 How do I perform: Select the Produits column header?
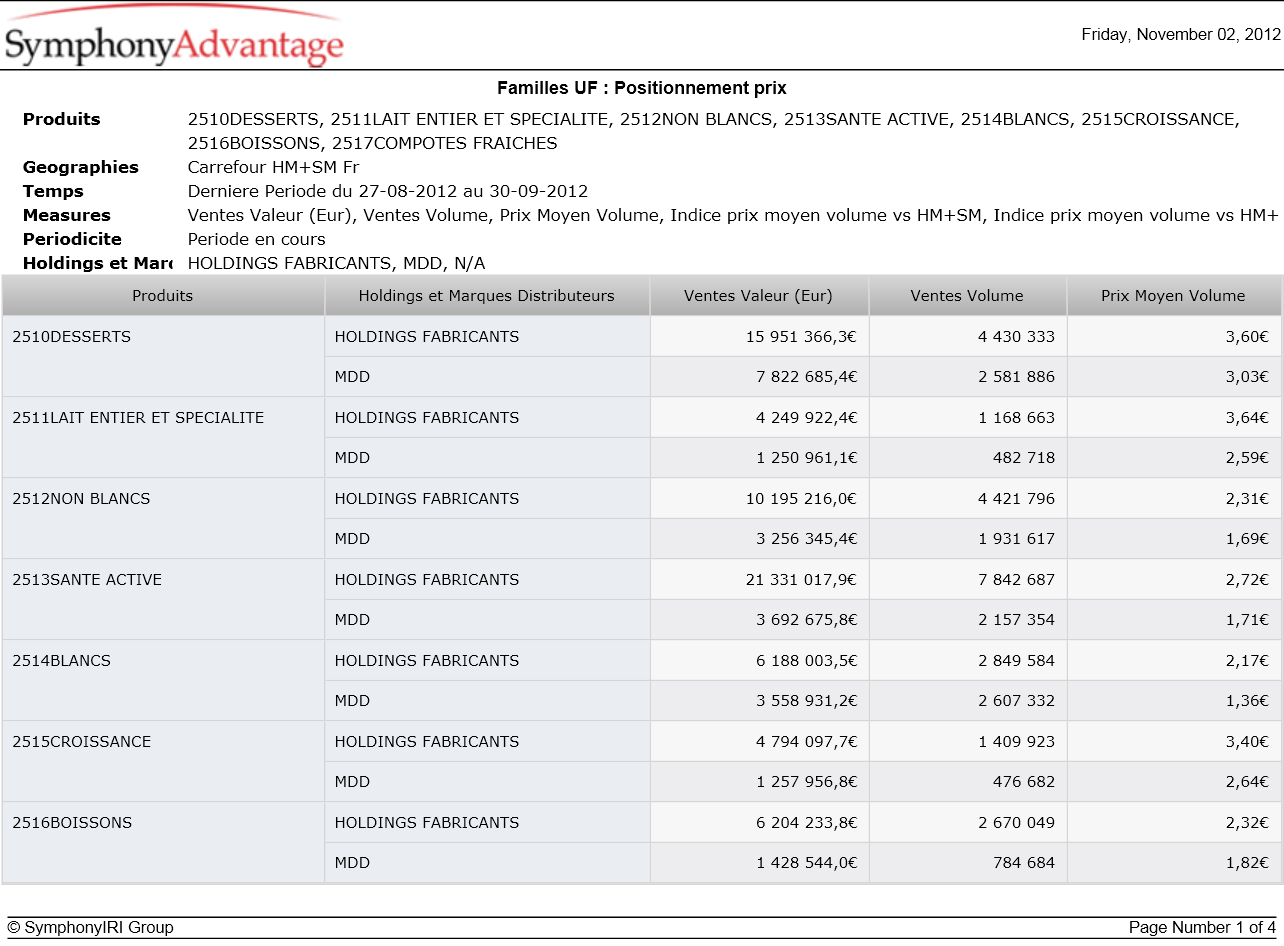163,296
